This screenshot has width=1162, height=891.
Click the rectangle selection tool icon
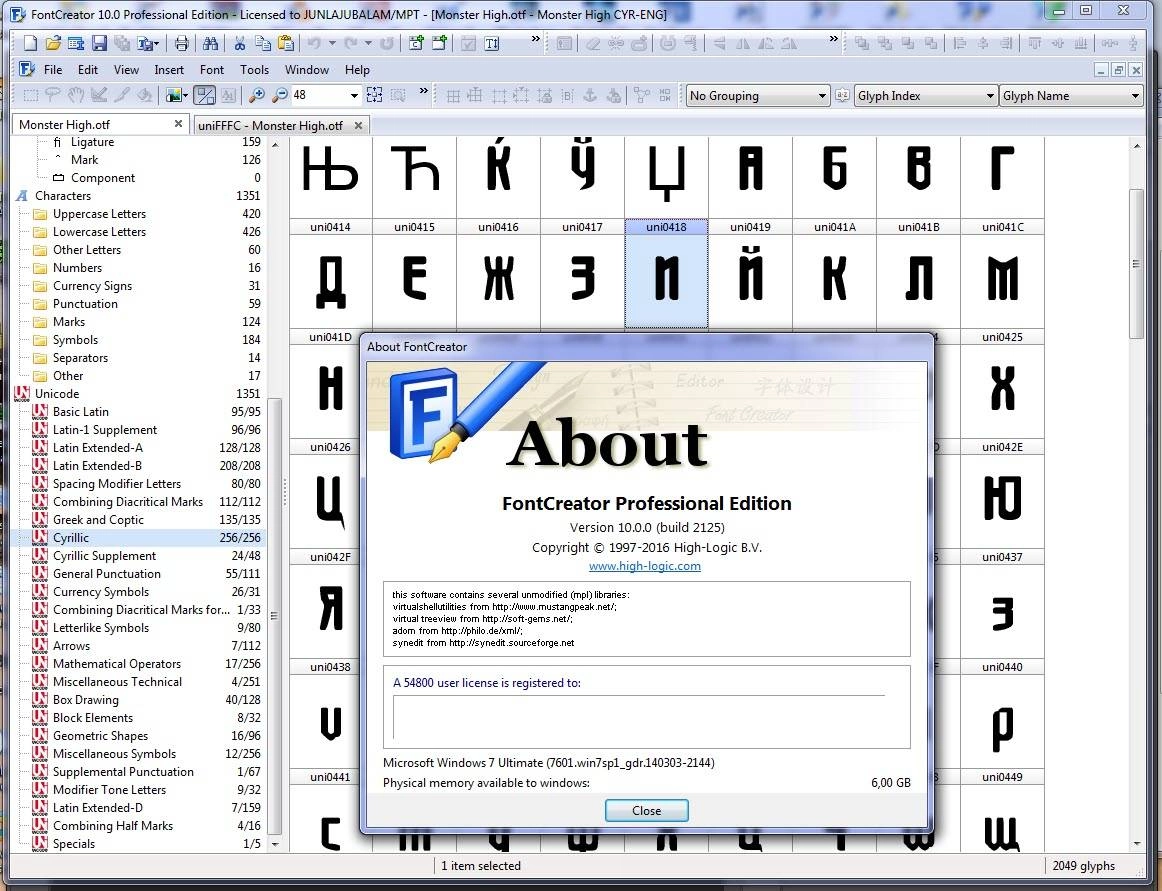30,95
